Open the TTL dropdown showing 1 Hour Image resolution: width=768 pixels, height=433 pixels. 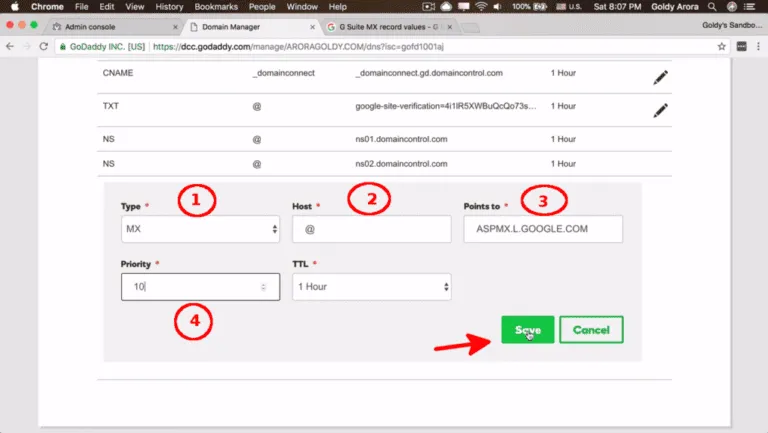pos(372,287)
